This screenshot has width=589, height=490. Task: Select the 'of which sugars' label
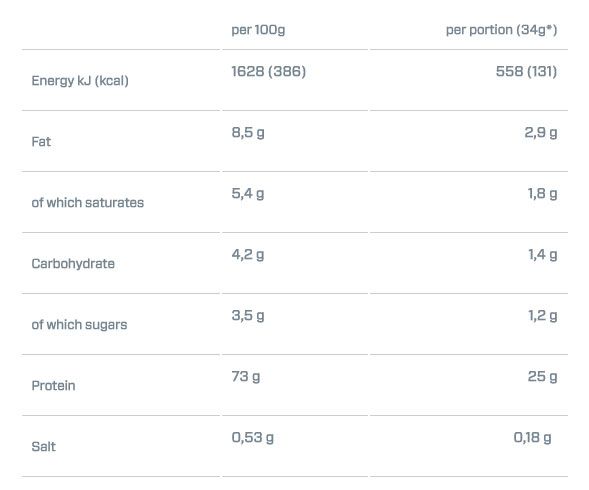click(x=79, y=325)
